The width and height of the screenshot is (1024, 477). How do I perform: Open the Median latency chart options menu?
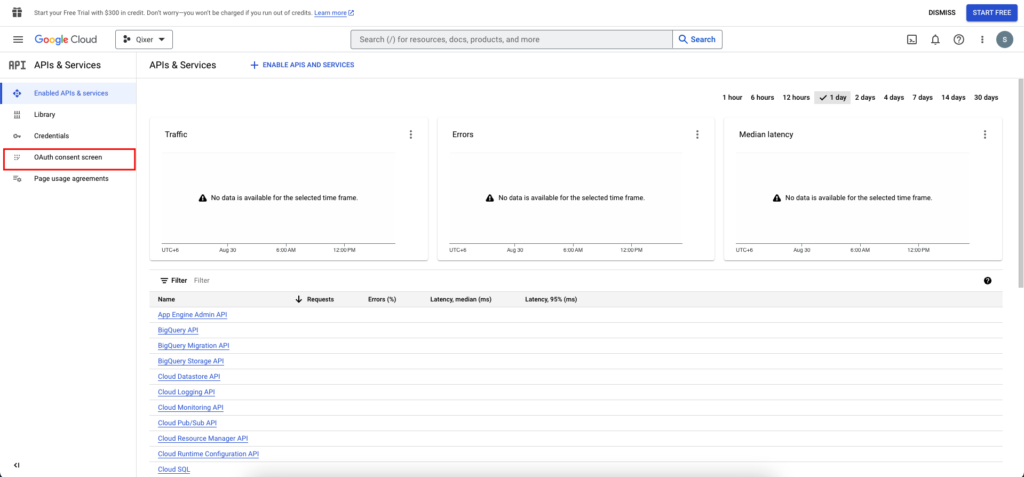[985, 135]
